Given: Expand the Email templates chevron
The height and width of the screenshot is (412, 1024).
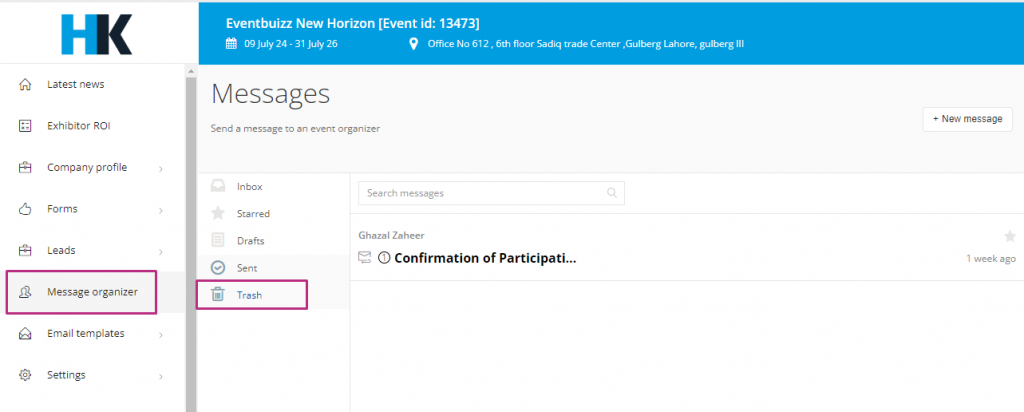Looking at the screenshot, I should click(161, 334).
